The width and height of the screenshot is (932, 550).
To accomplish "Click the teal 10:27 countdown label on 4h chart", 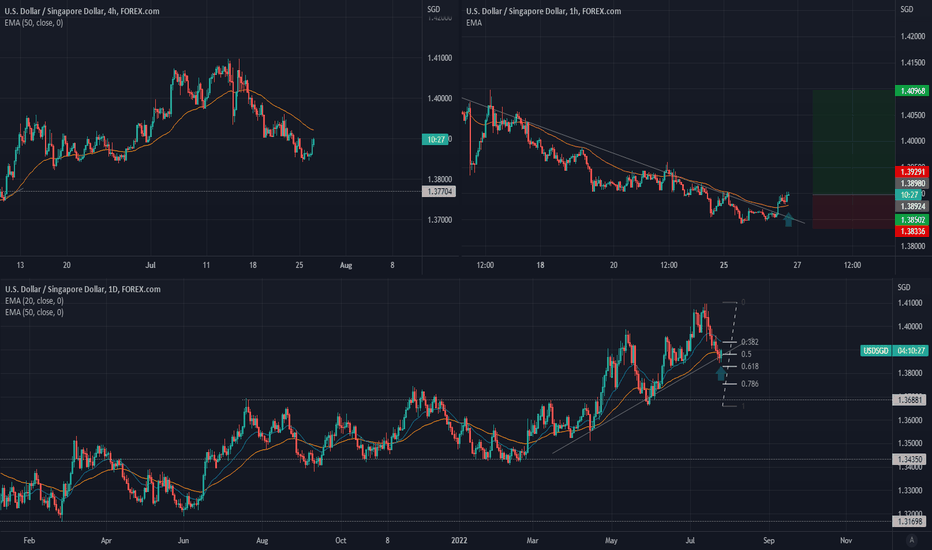I will [x=435, y=140].
